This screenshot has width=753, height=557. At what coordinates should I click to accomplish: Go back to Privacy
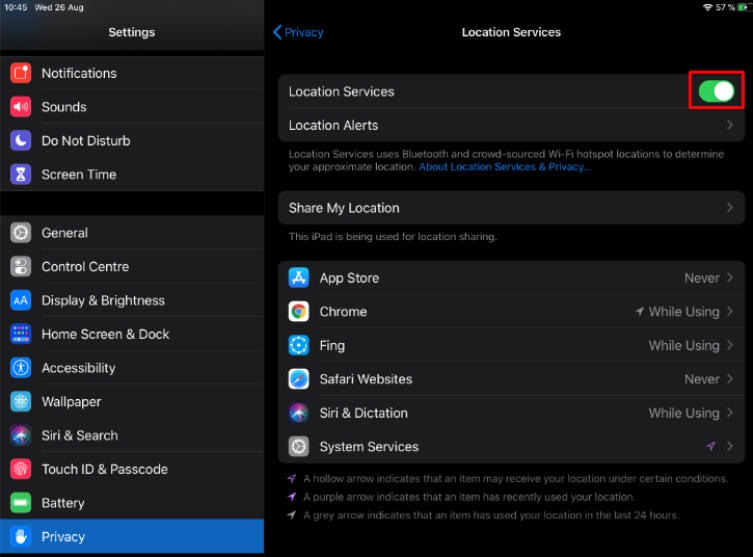(x=298, y=32)
